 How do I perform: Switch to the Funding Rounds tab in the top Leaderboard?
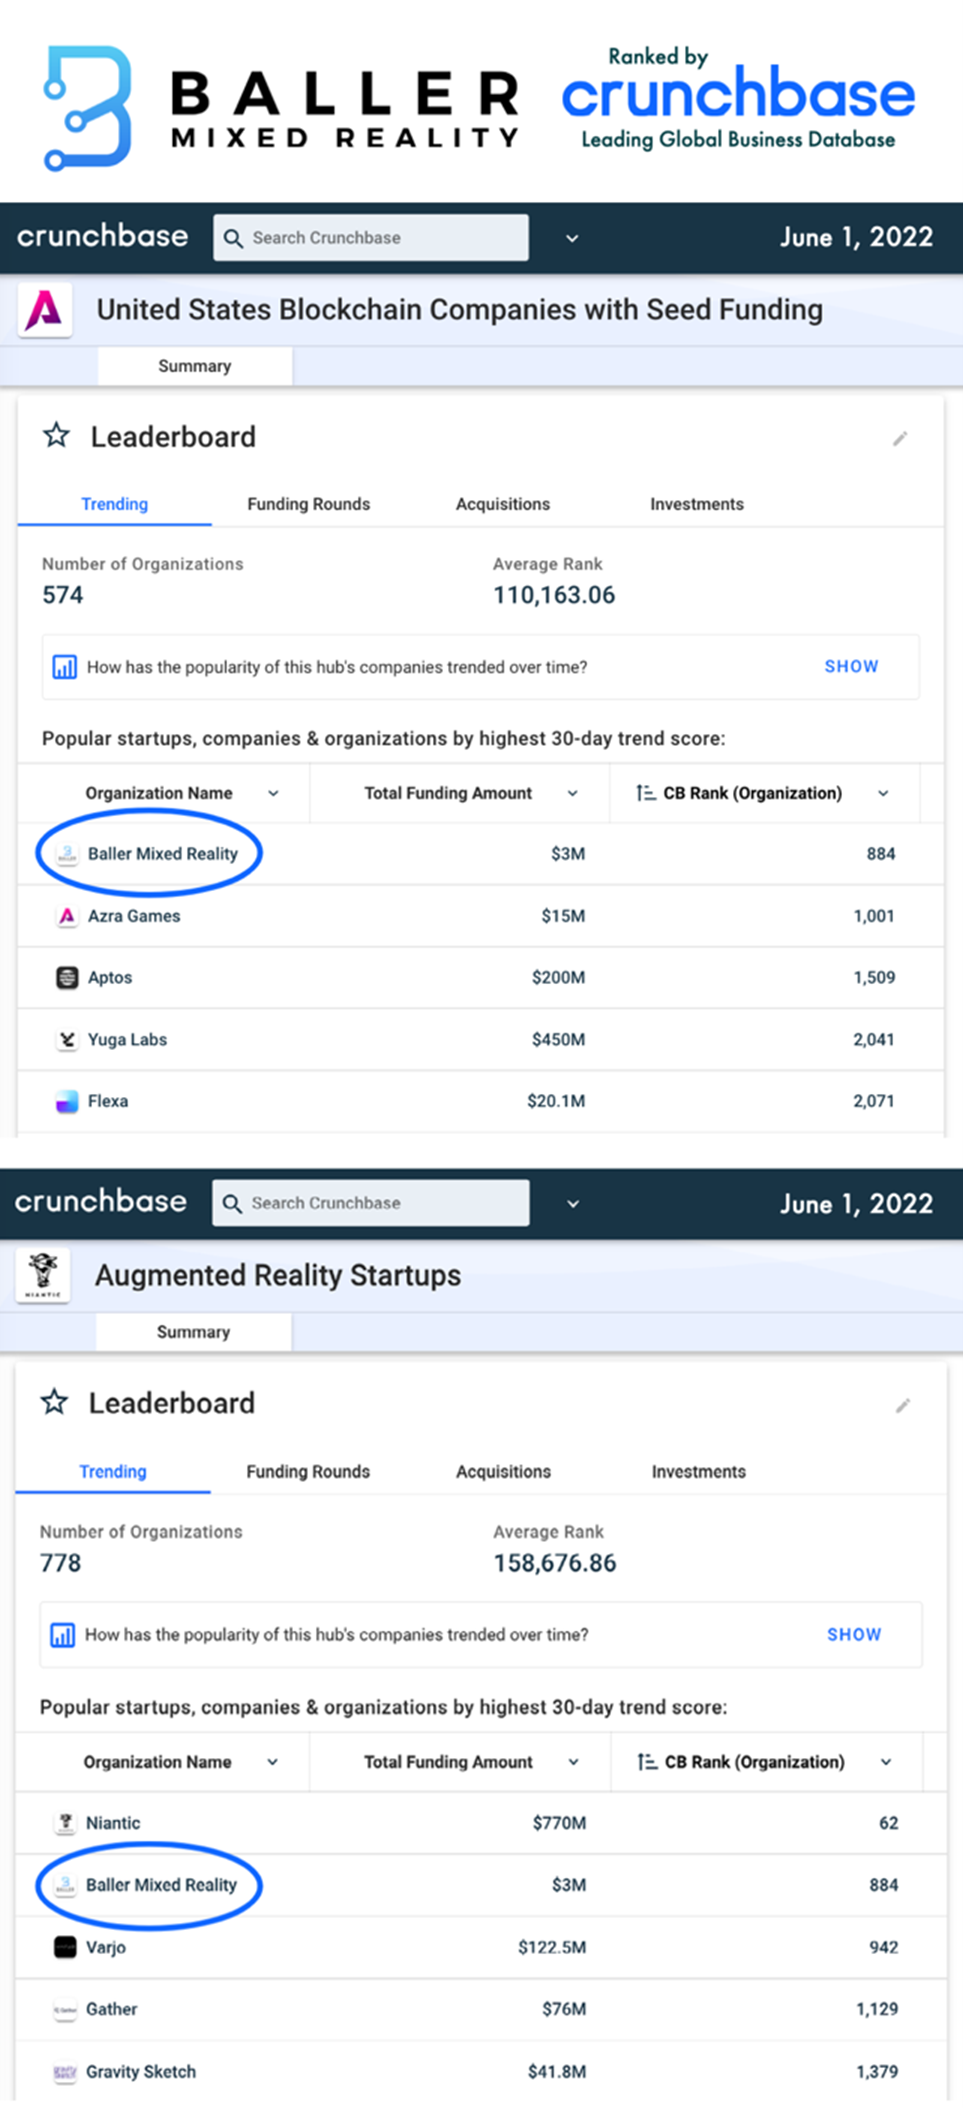308,504
